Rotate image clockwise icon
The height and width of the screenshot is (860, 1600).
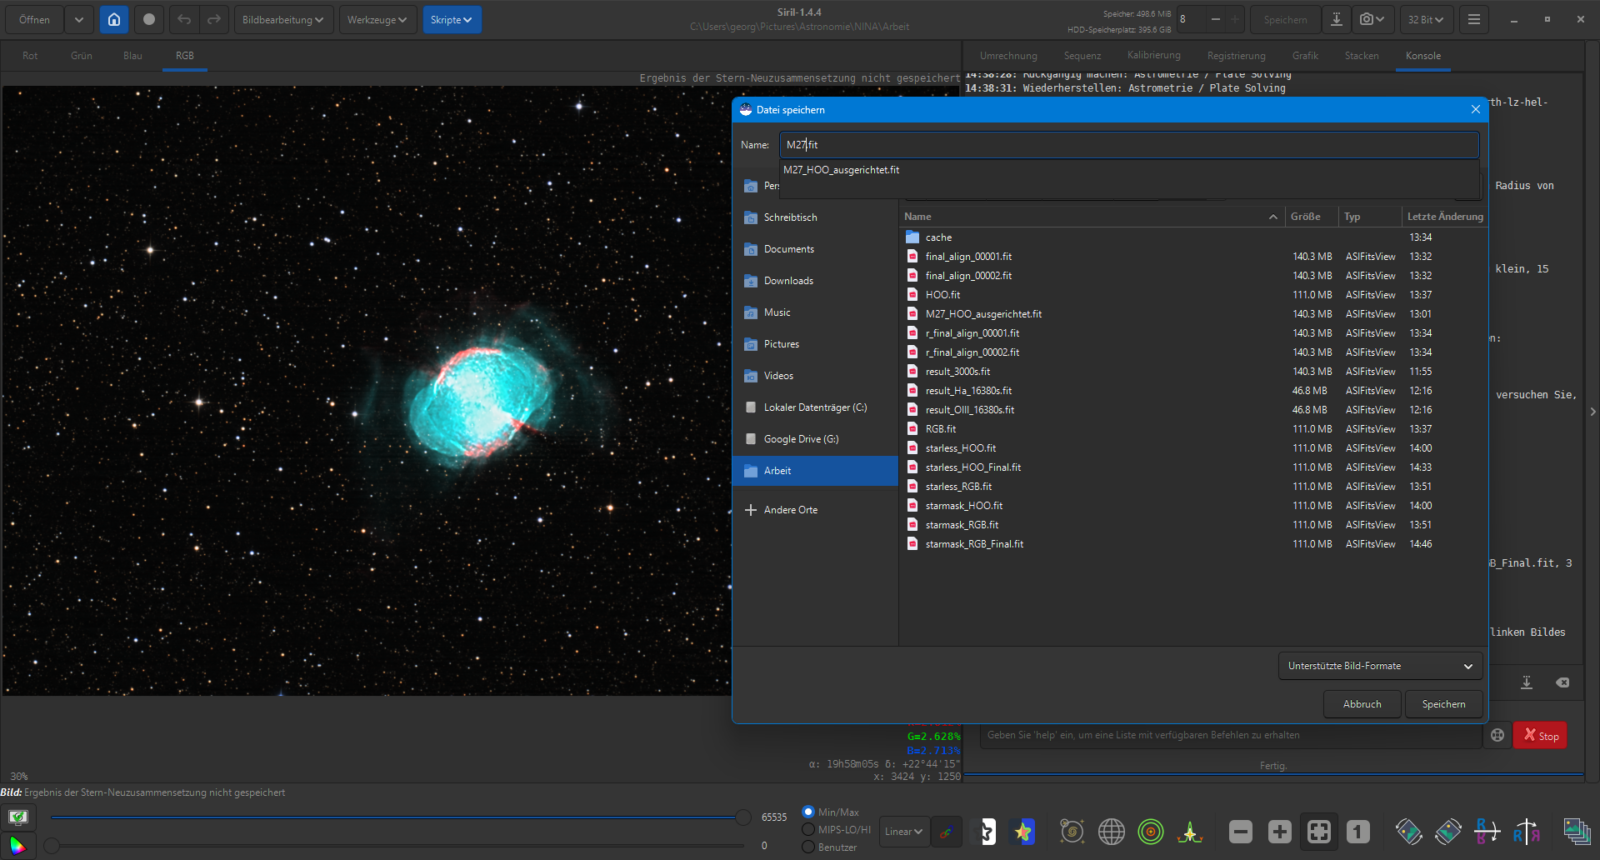pyautogui.click(x=1448, y=832)
